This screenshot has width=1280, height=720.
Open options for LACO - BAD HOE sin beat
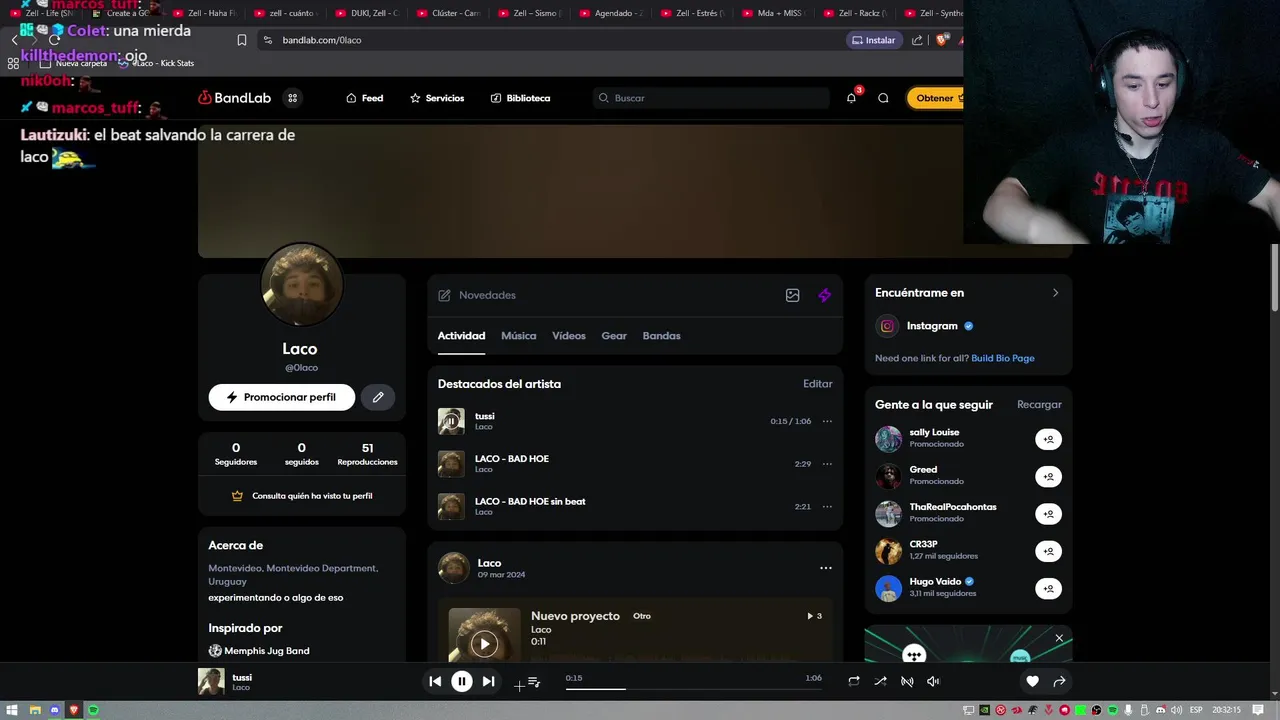click(x=827, y=506)
